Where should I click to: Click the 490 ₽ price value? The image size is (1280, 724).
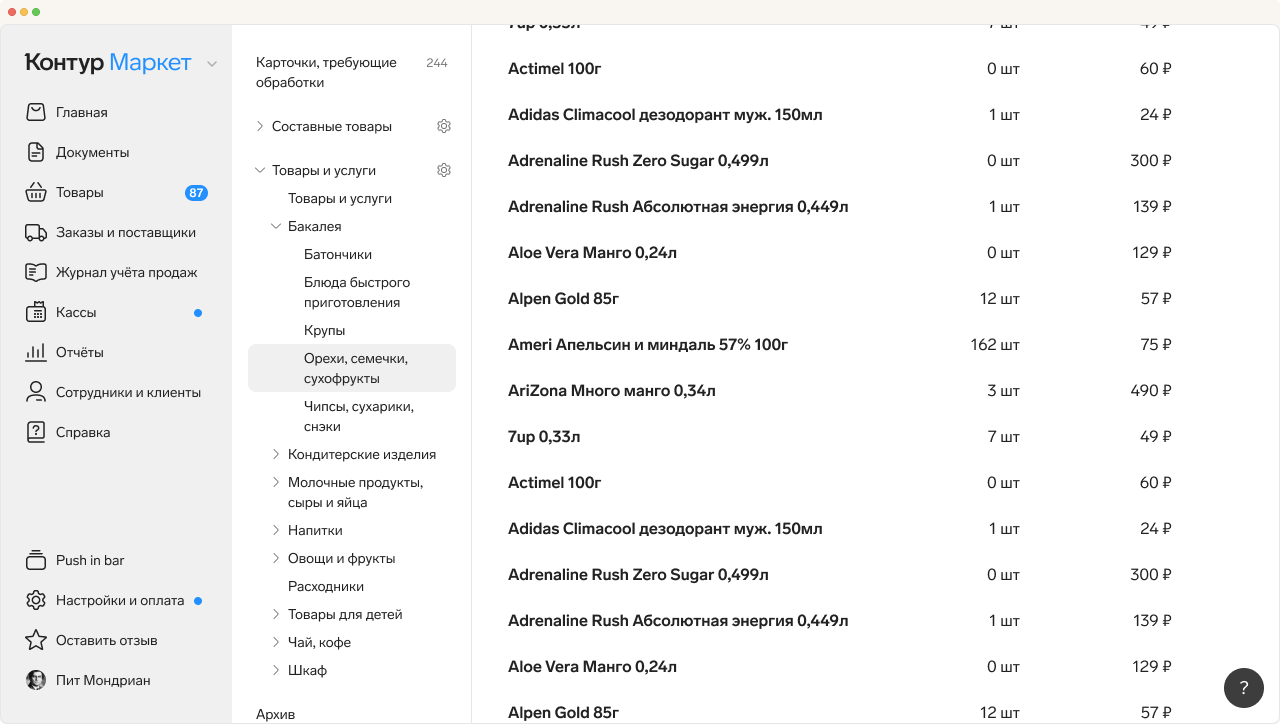pyautogui.click(x=1151, y=391)
